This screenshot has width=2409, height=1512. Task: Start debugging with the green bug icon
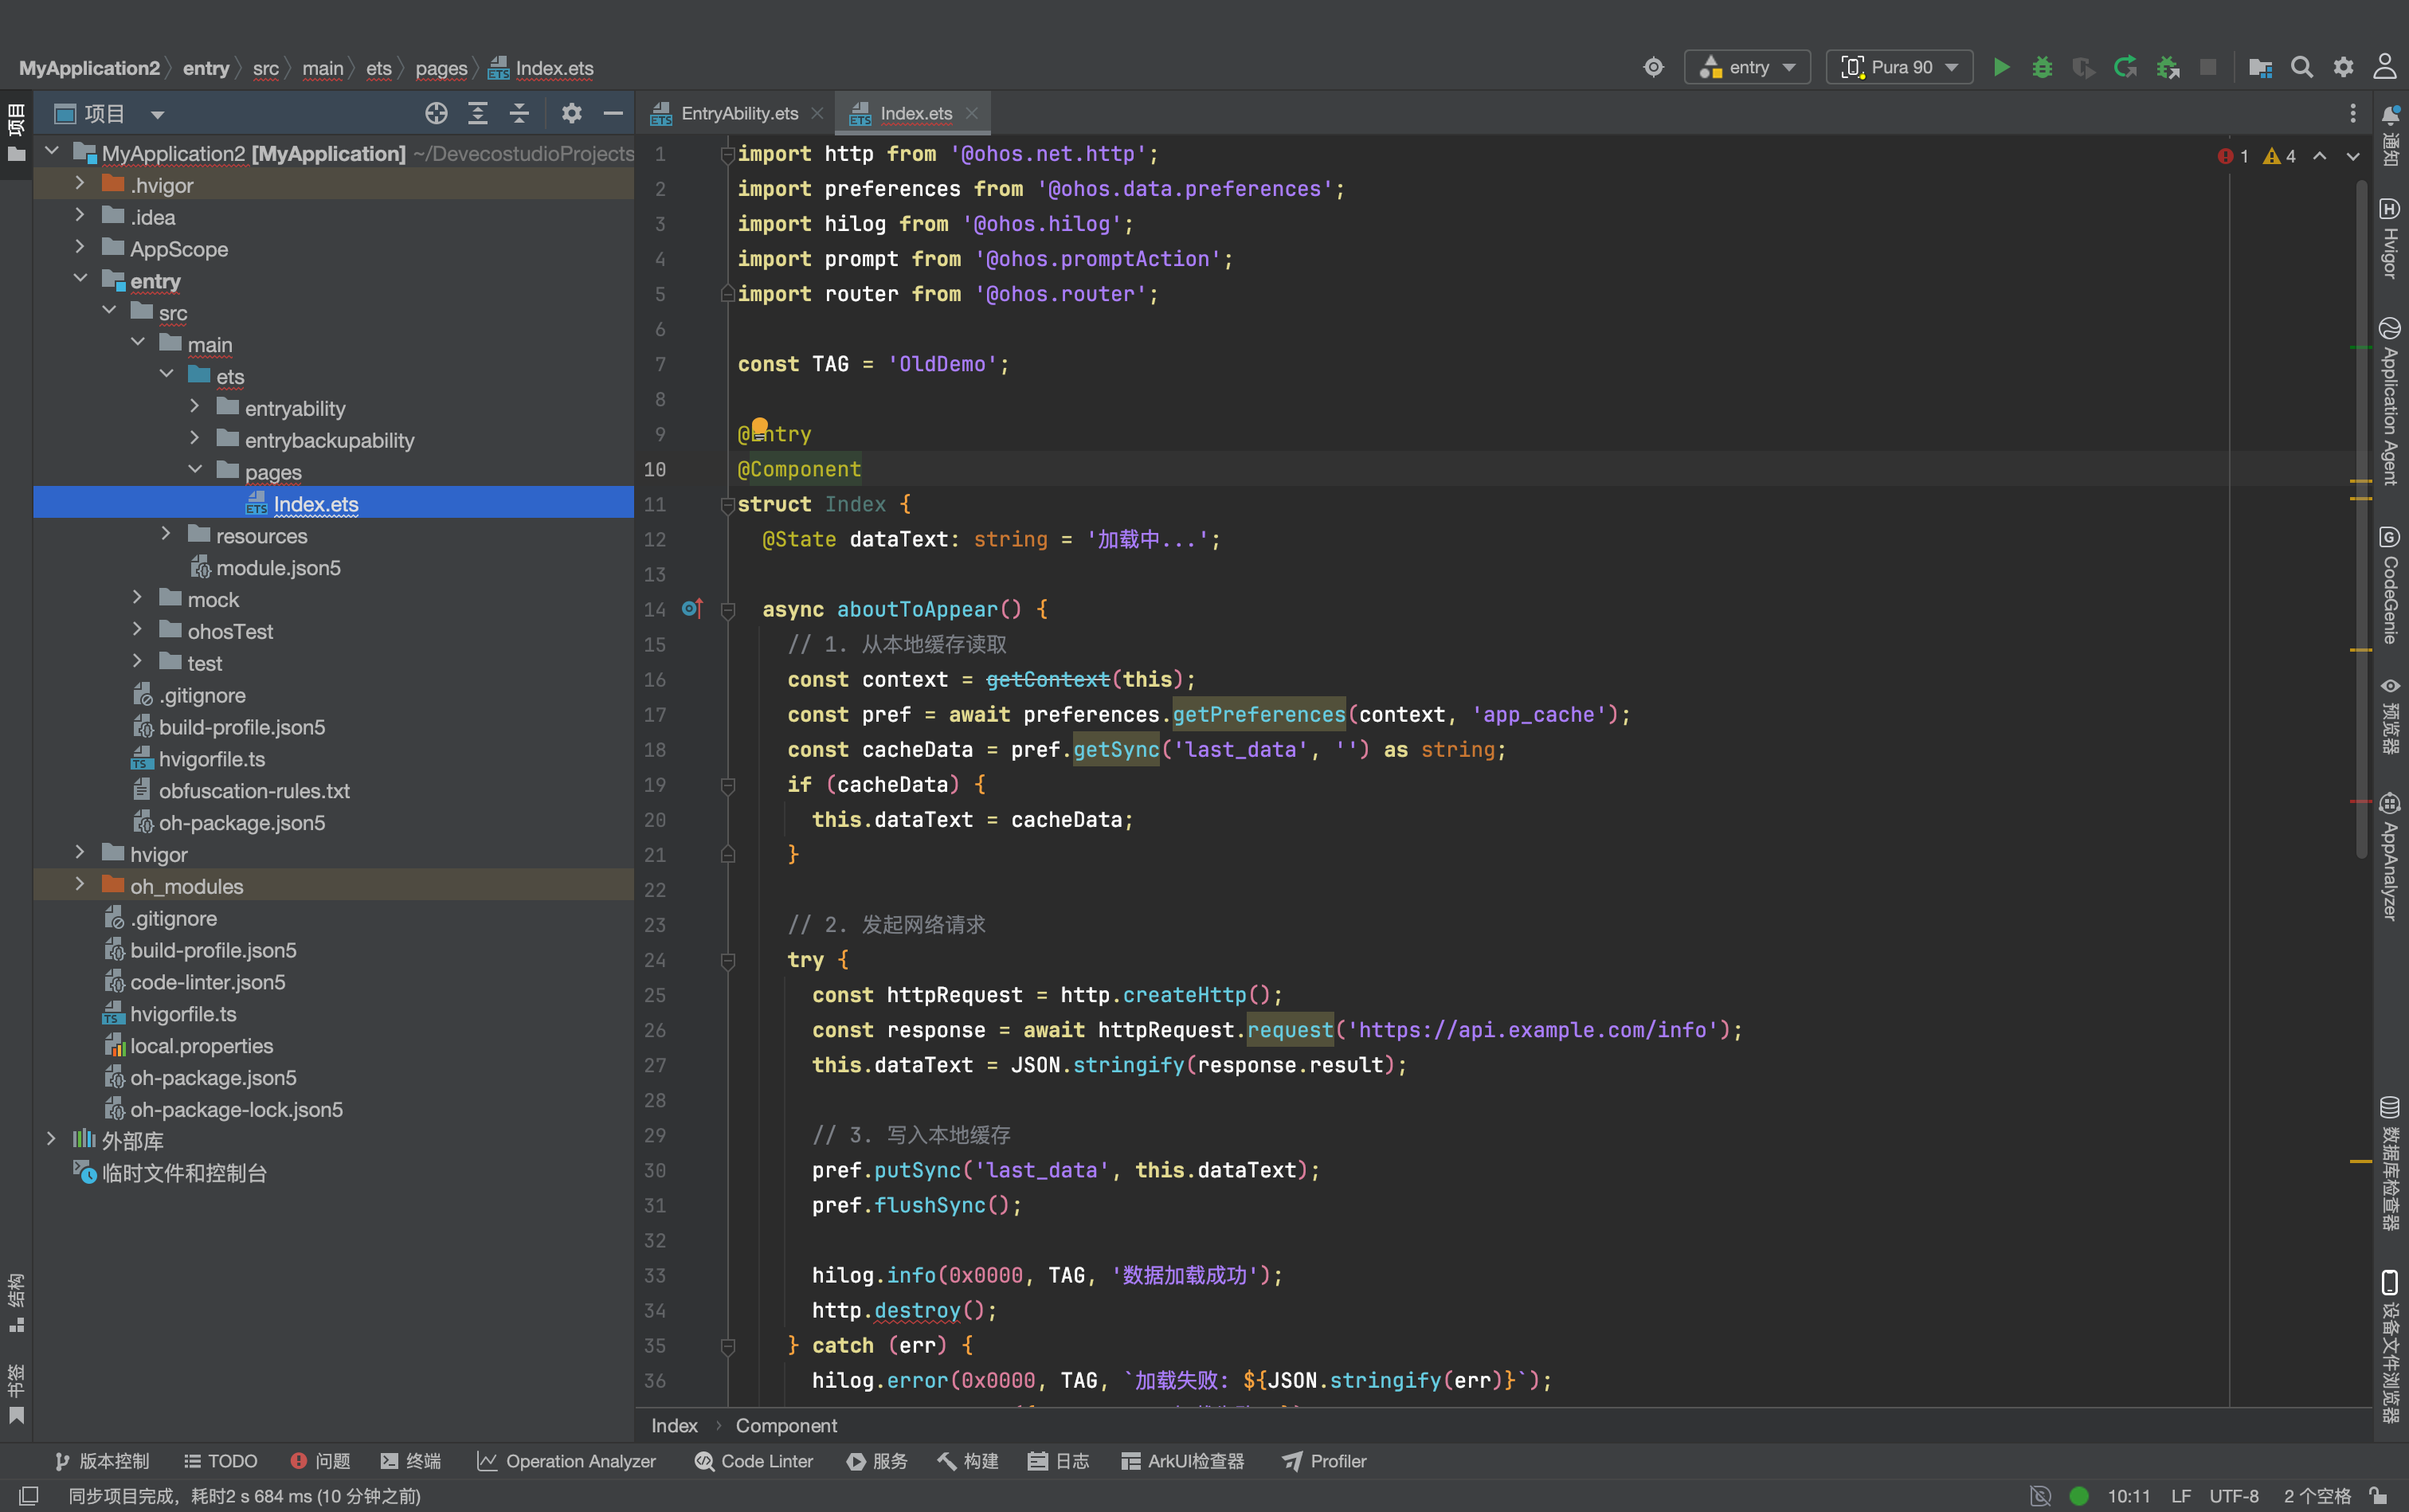(x=2042, y=67)
